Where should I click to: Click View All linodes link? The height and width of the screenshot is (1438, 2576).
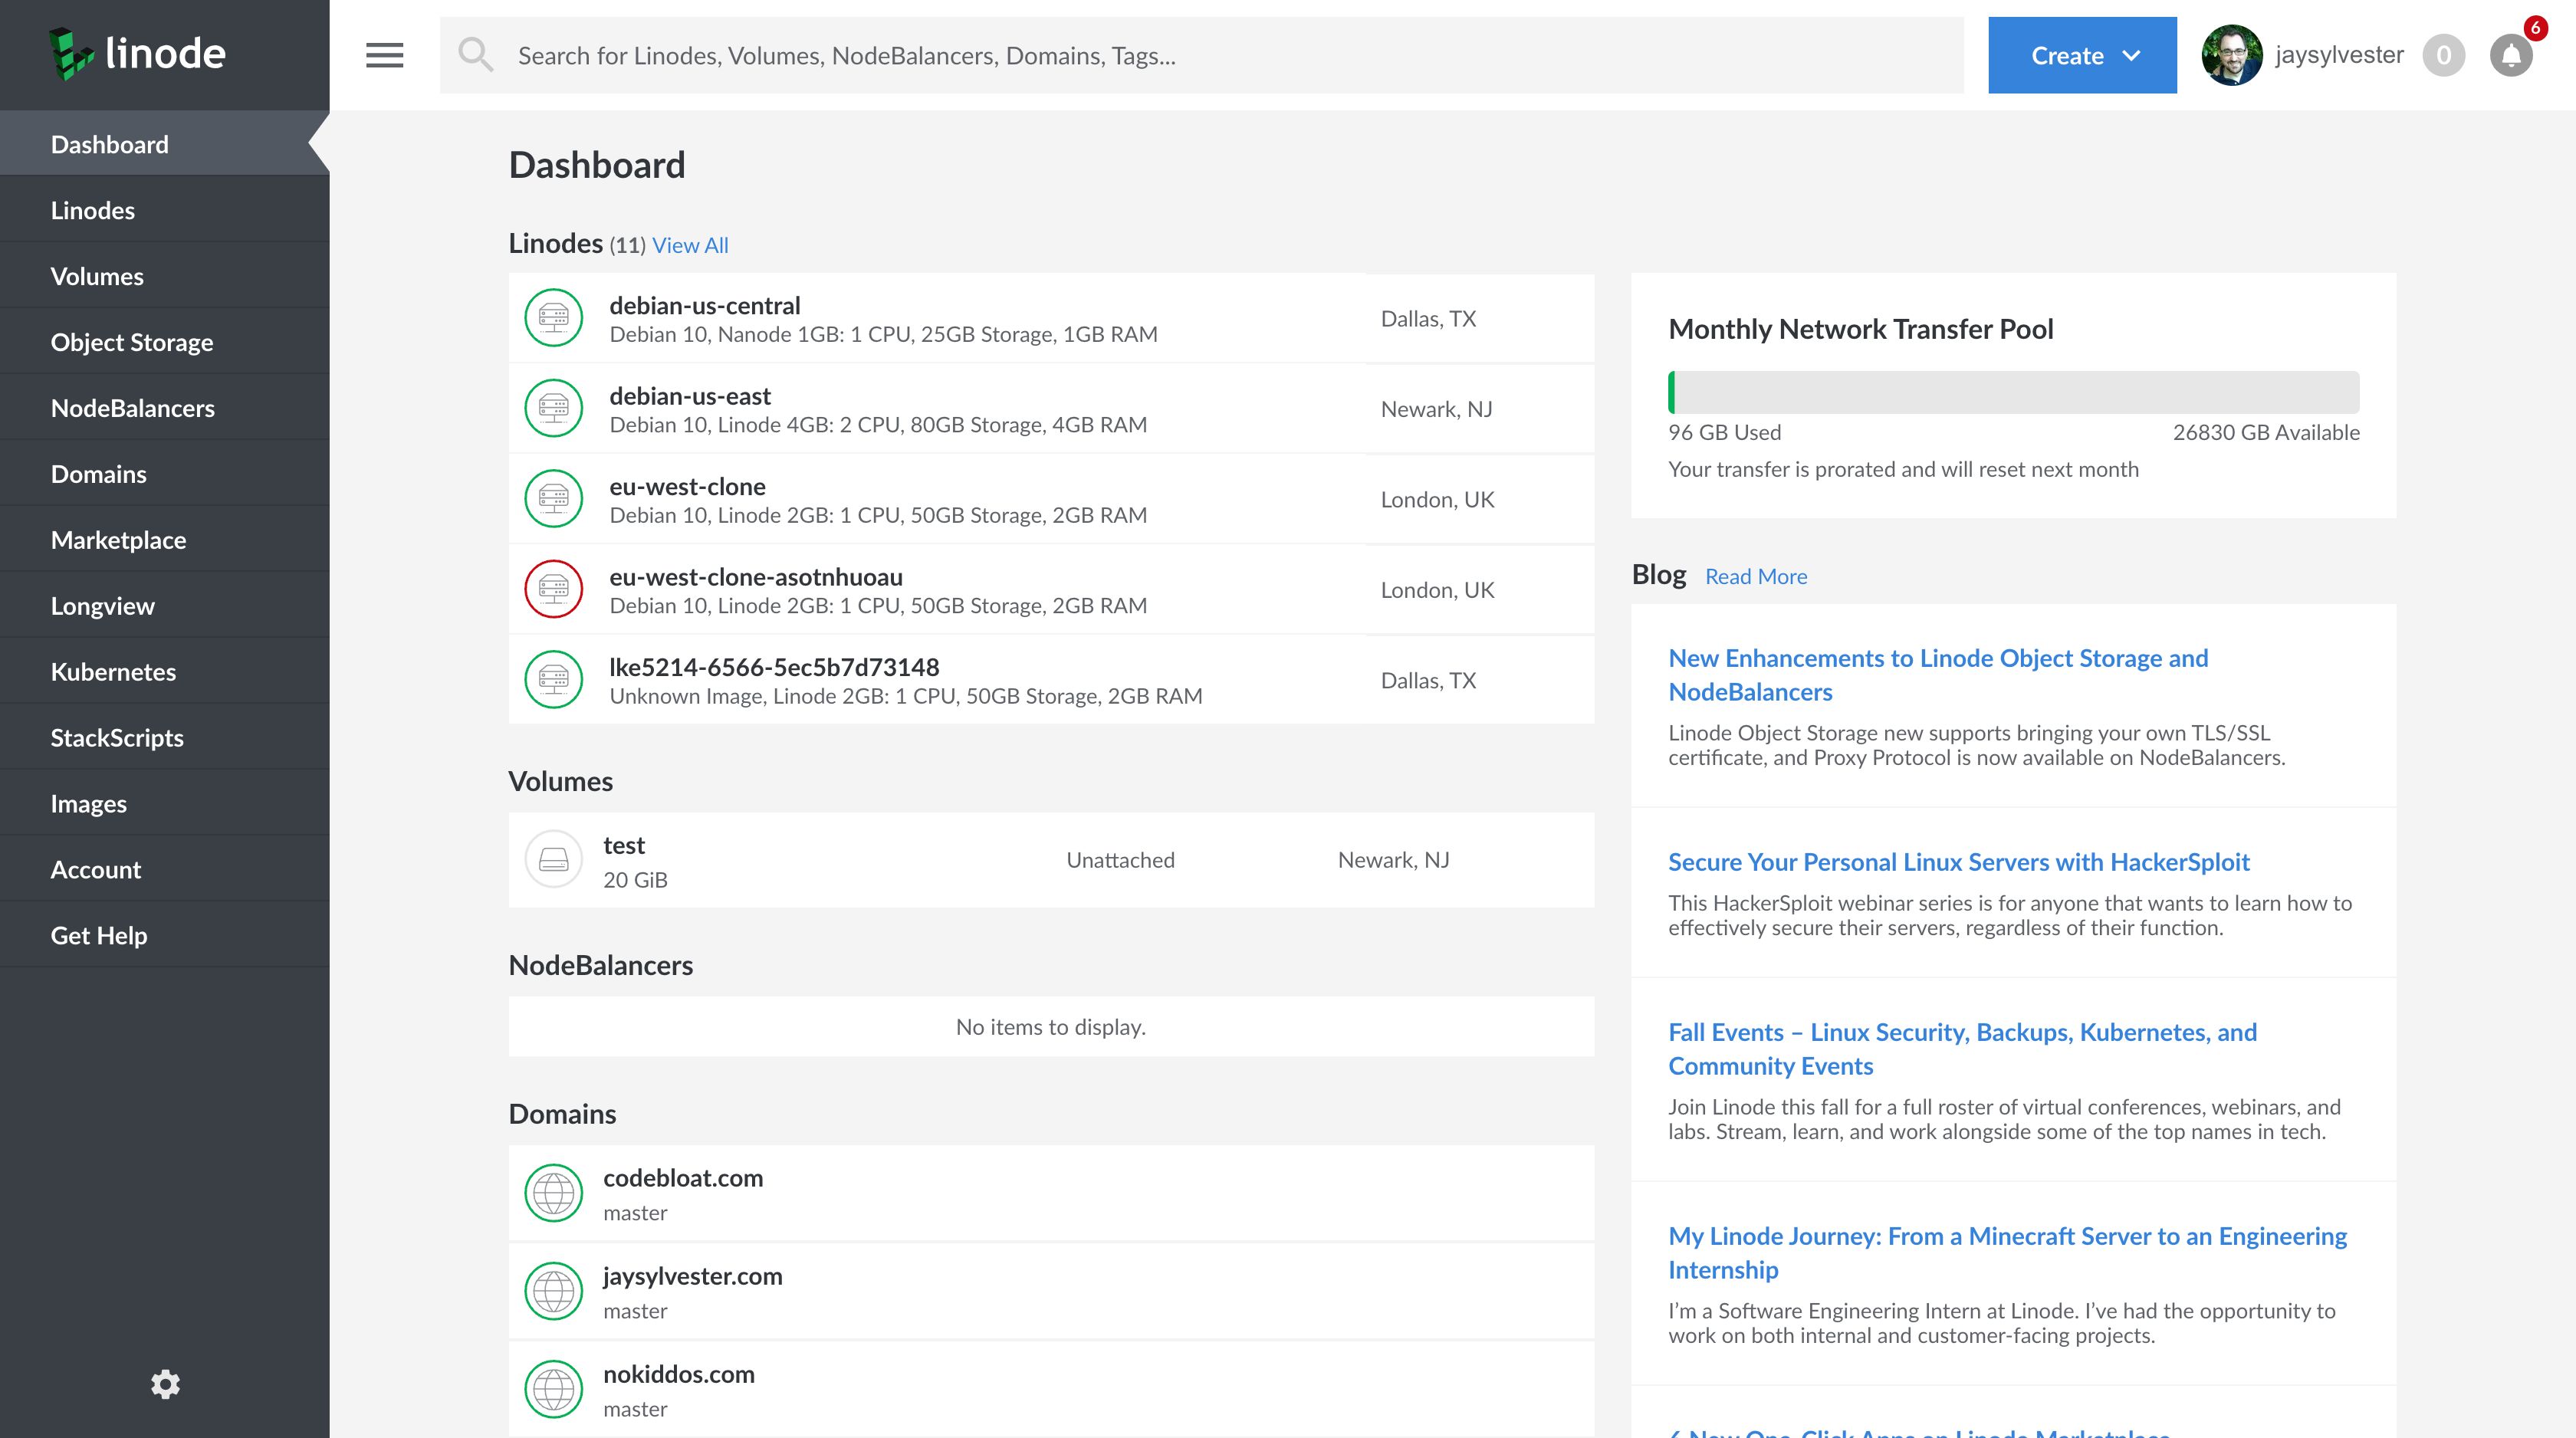tap(690, 245)
